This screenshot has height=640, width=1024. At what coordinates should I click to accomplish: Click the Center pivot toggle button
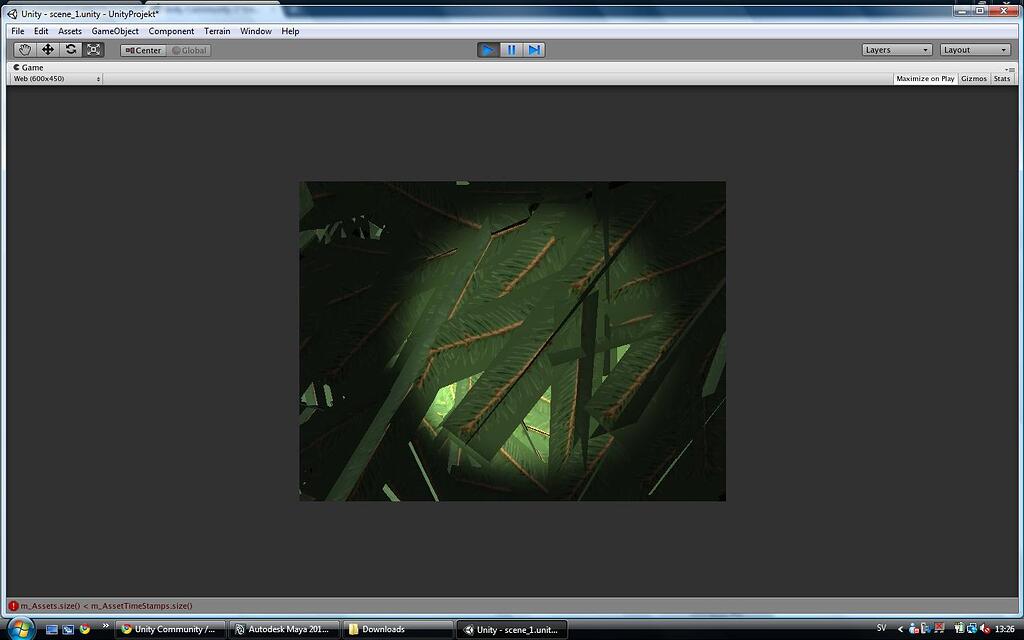(142, 49)
